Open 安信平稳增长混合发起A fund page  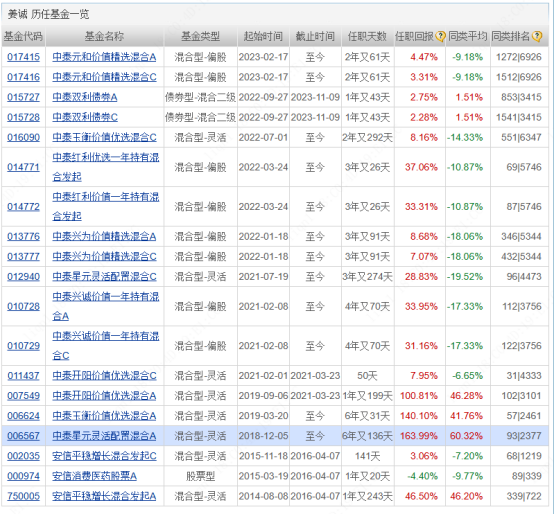click(104, 496)
